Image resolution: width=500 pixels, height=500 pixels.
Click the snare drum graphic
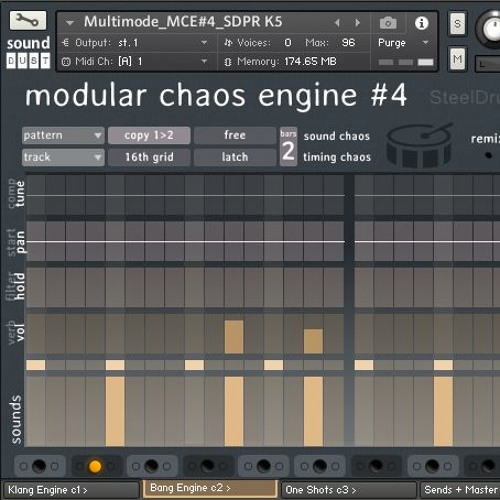click(419, 146)
